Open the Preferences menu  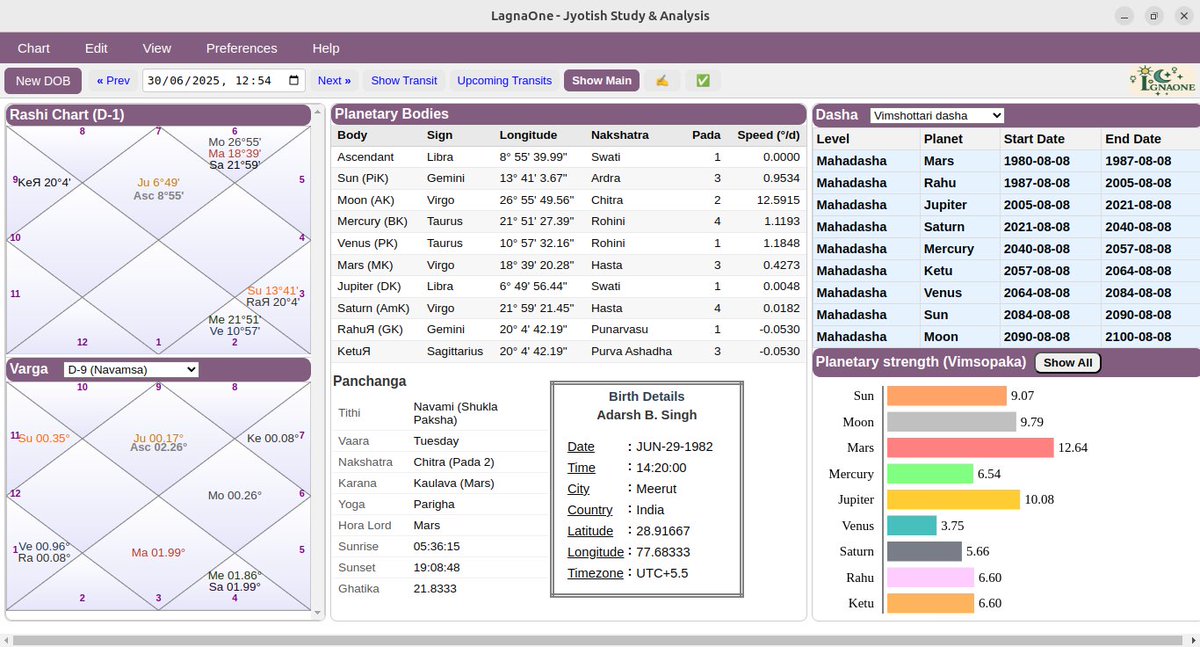pos(241,47)
